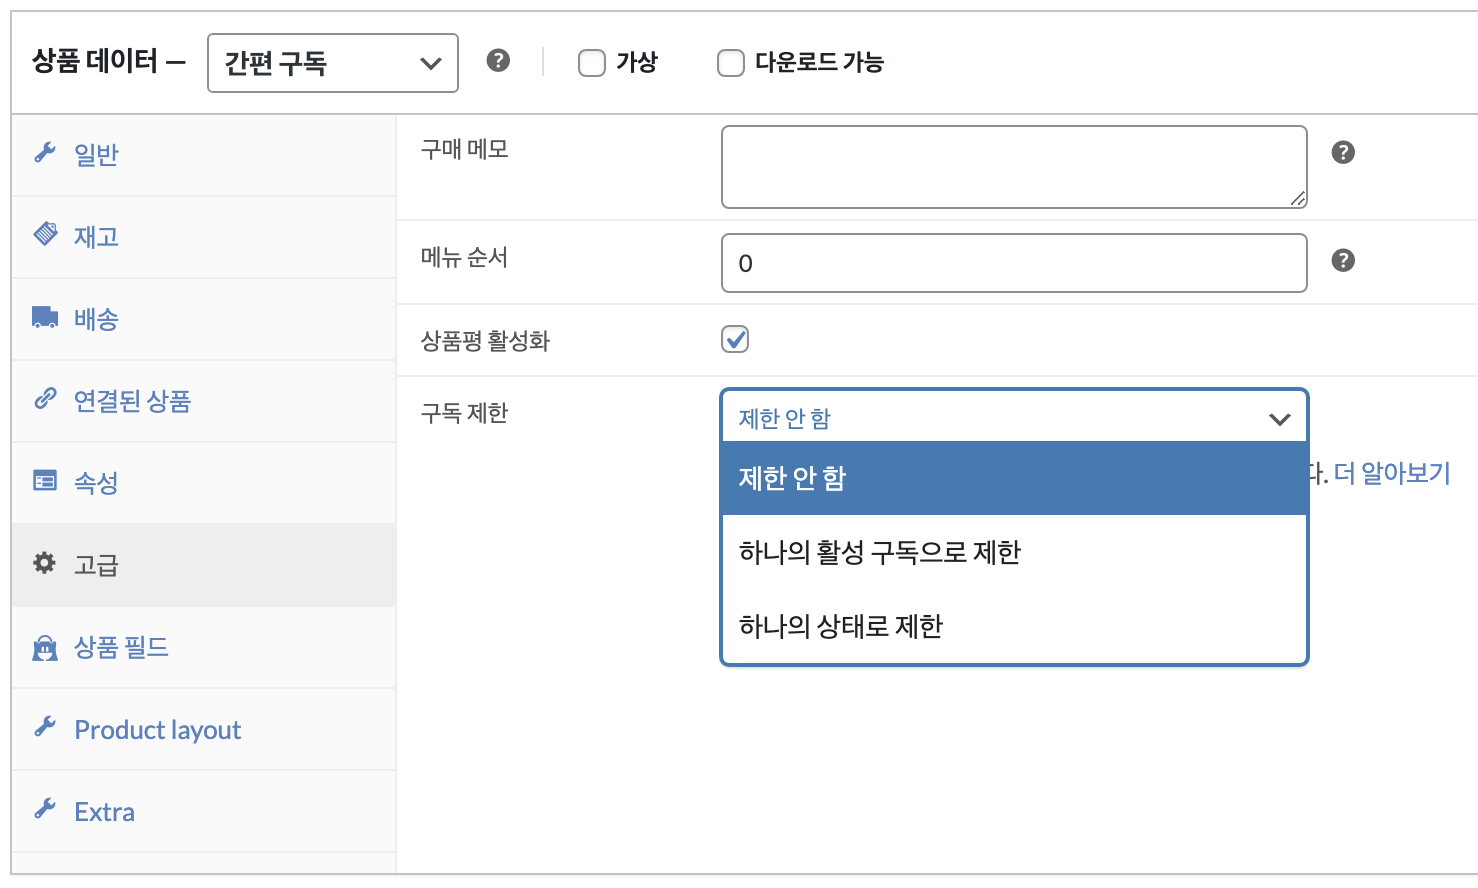Click the link icon beside 연결된 상품
This screenshot has width=1478, height=888.
(x=45, y=399)
